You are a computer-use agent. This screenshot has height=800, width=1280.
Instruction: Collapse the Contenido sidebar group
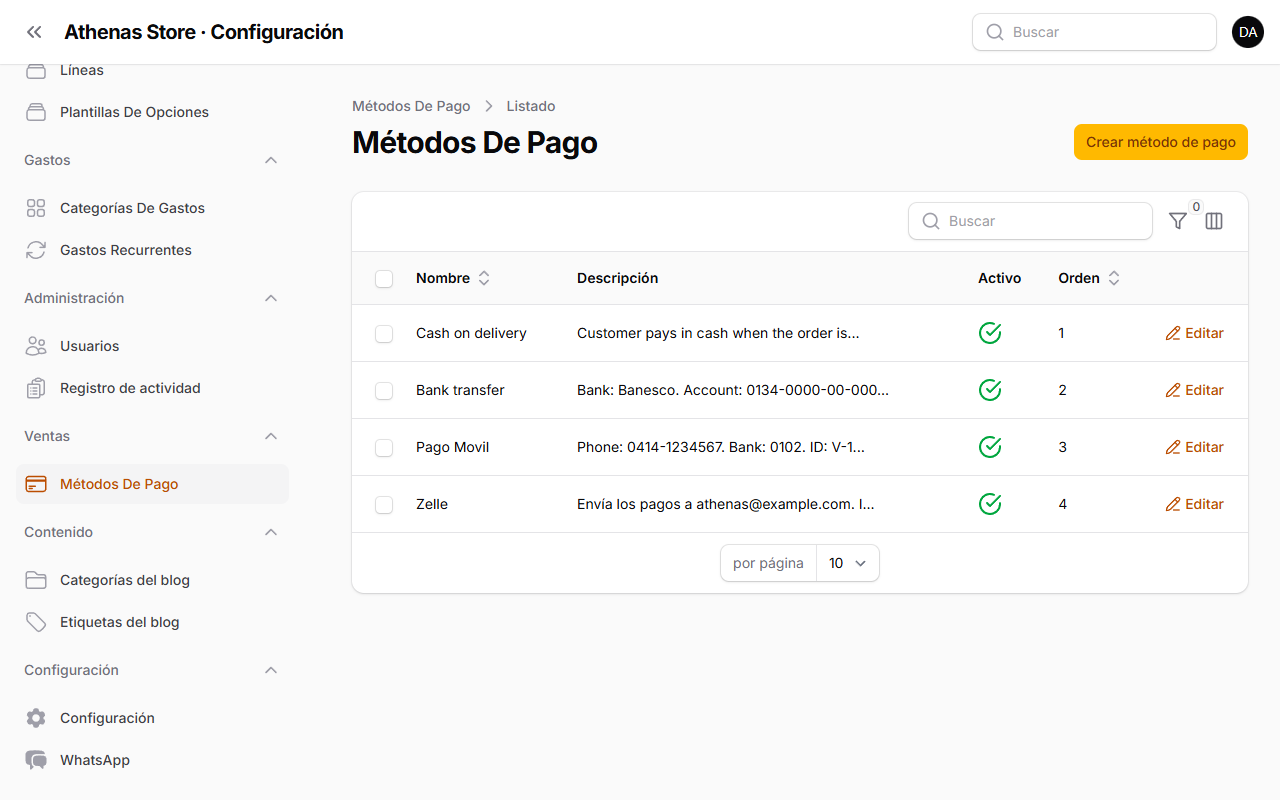point(271,532)
